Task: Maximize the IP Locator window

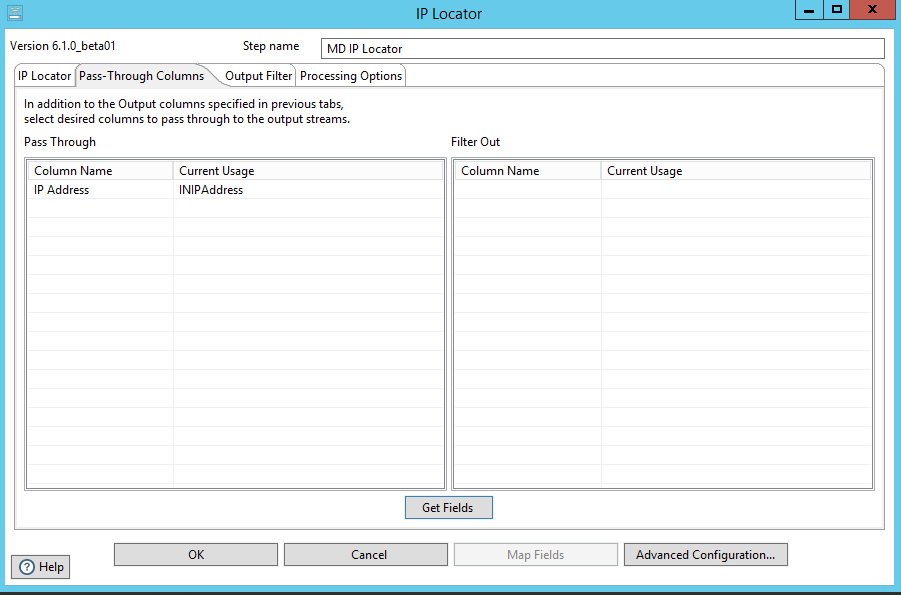Action: point(837,10)
